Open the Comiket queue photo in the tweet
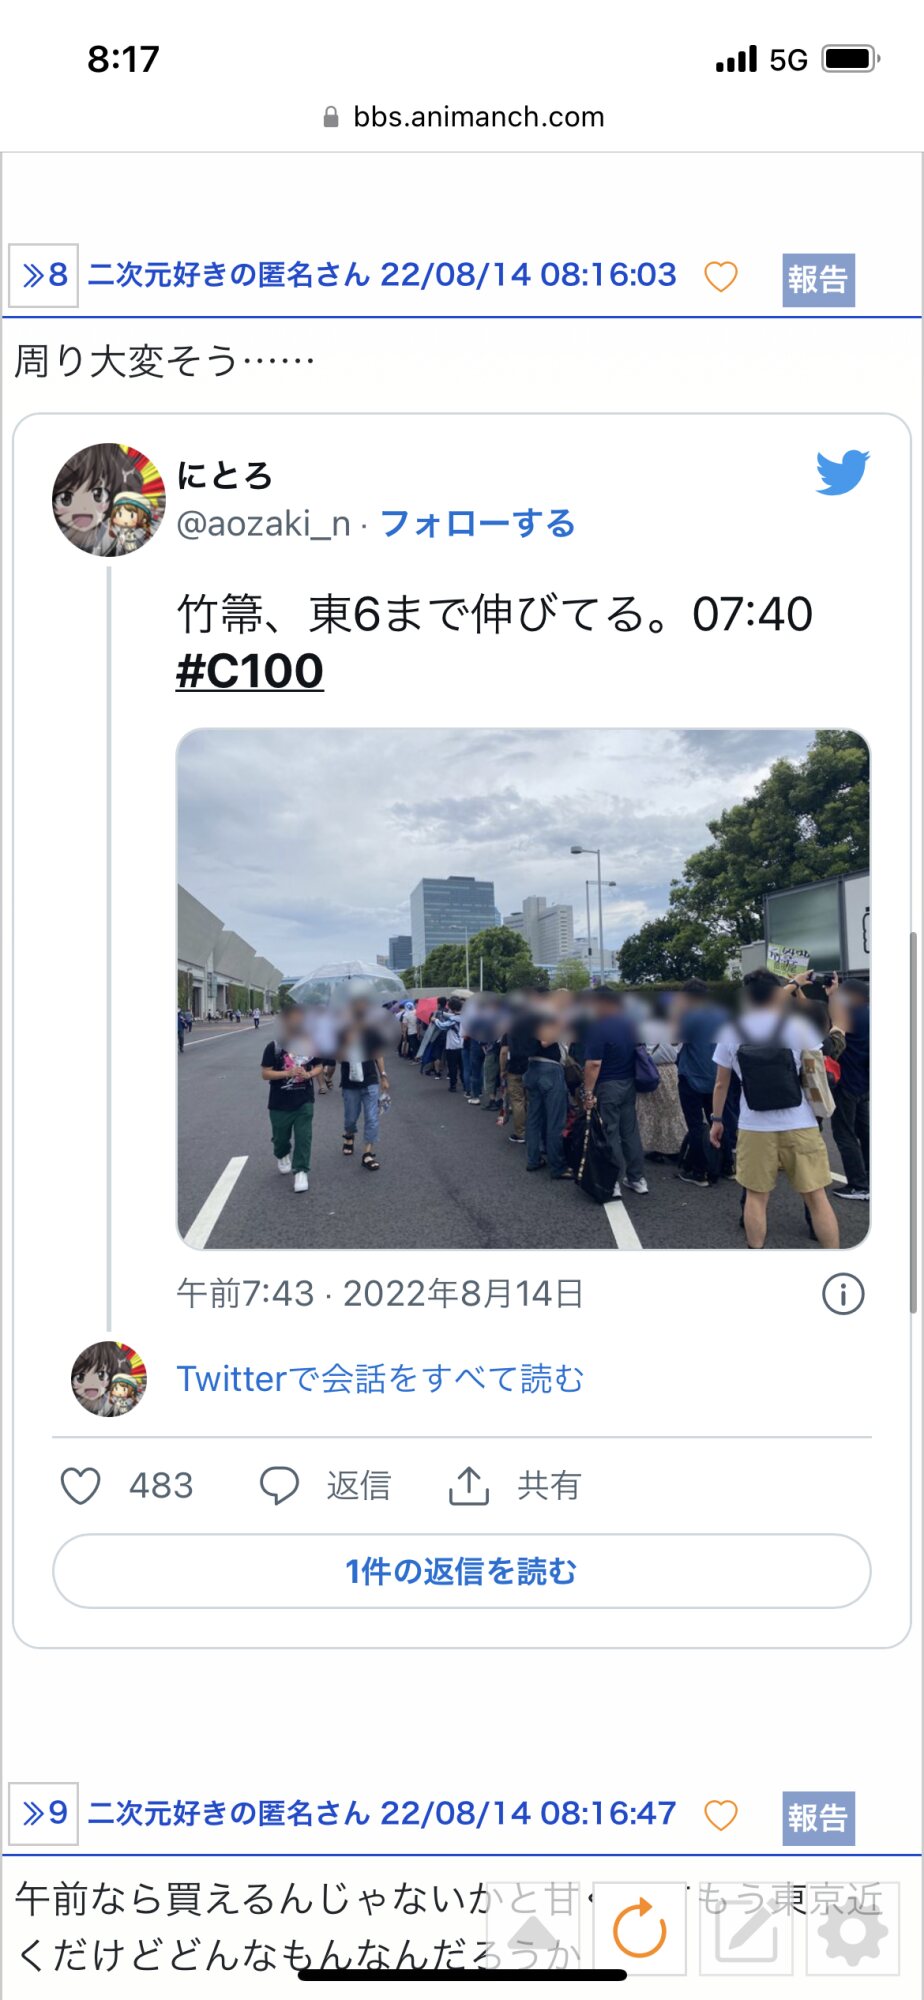924x2000 pixels. pos(523,989)
